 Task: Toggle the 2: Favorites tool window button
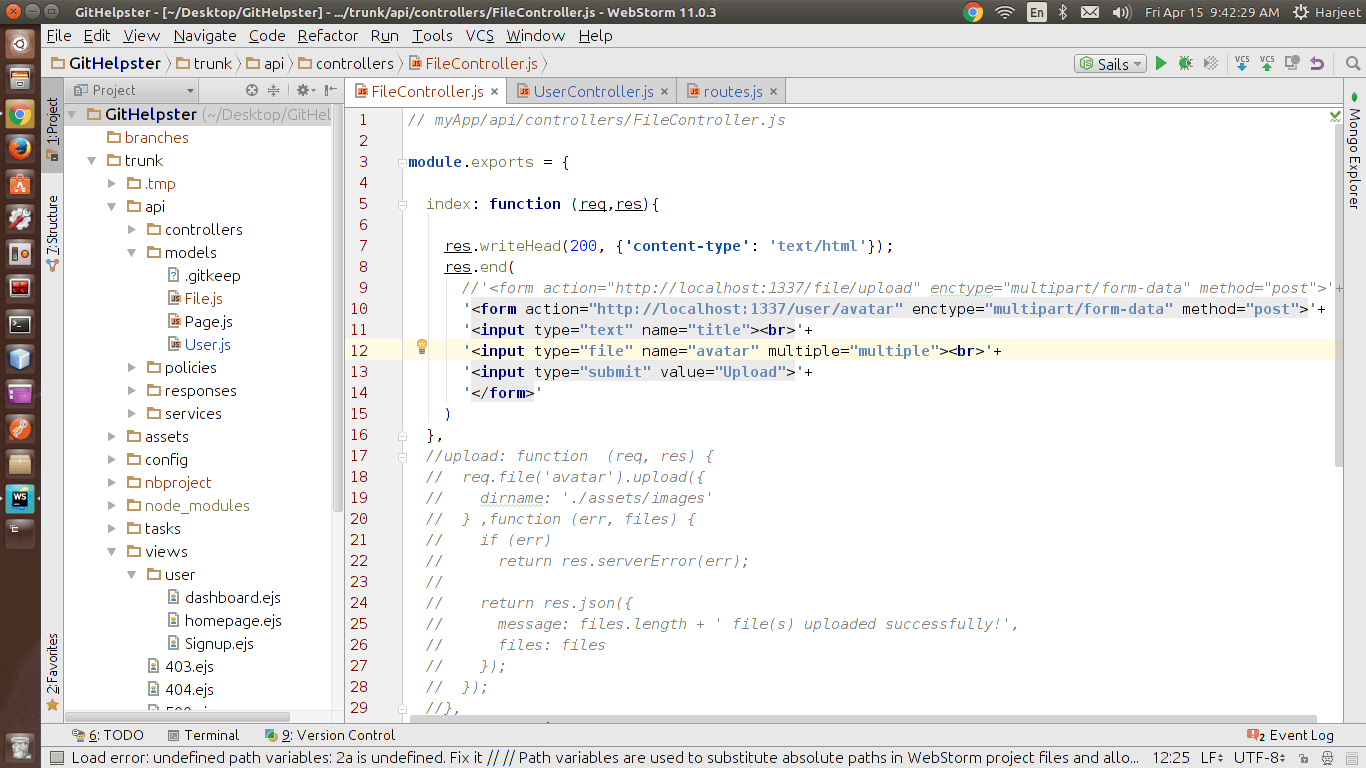[x=53, y=672]
